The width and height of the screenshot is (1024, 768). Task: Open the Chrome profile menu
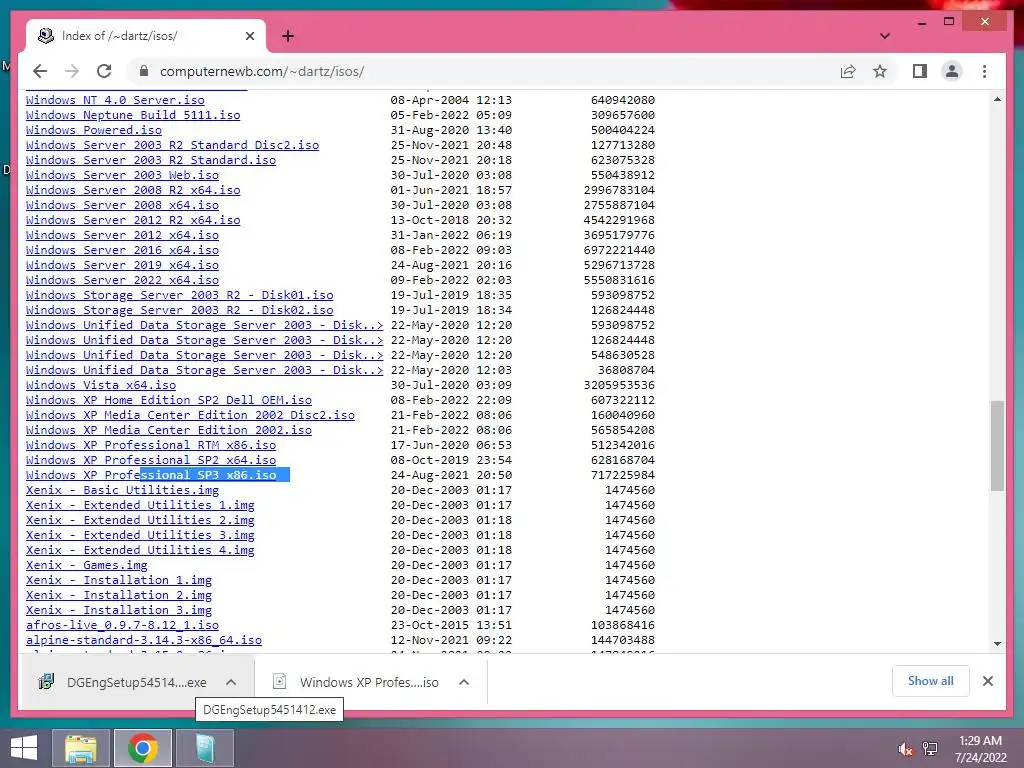(x=952, y=71)
